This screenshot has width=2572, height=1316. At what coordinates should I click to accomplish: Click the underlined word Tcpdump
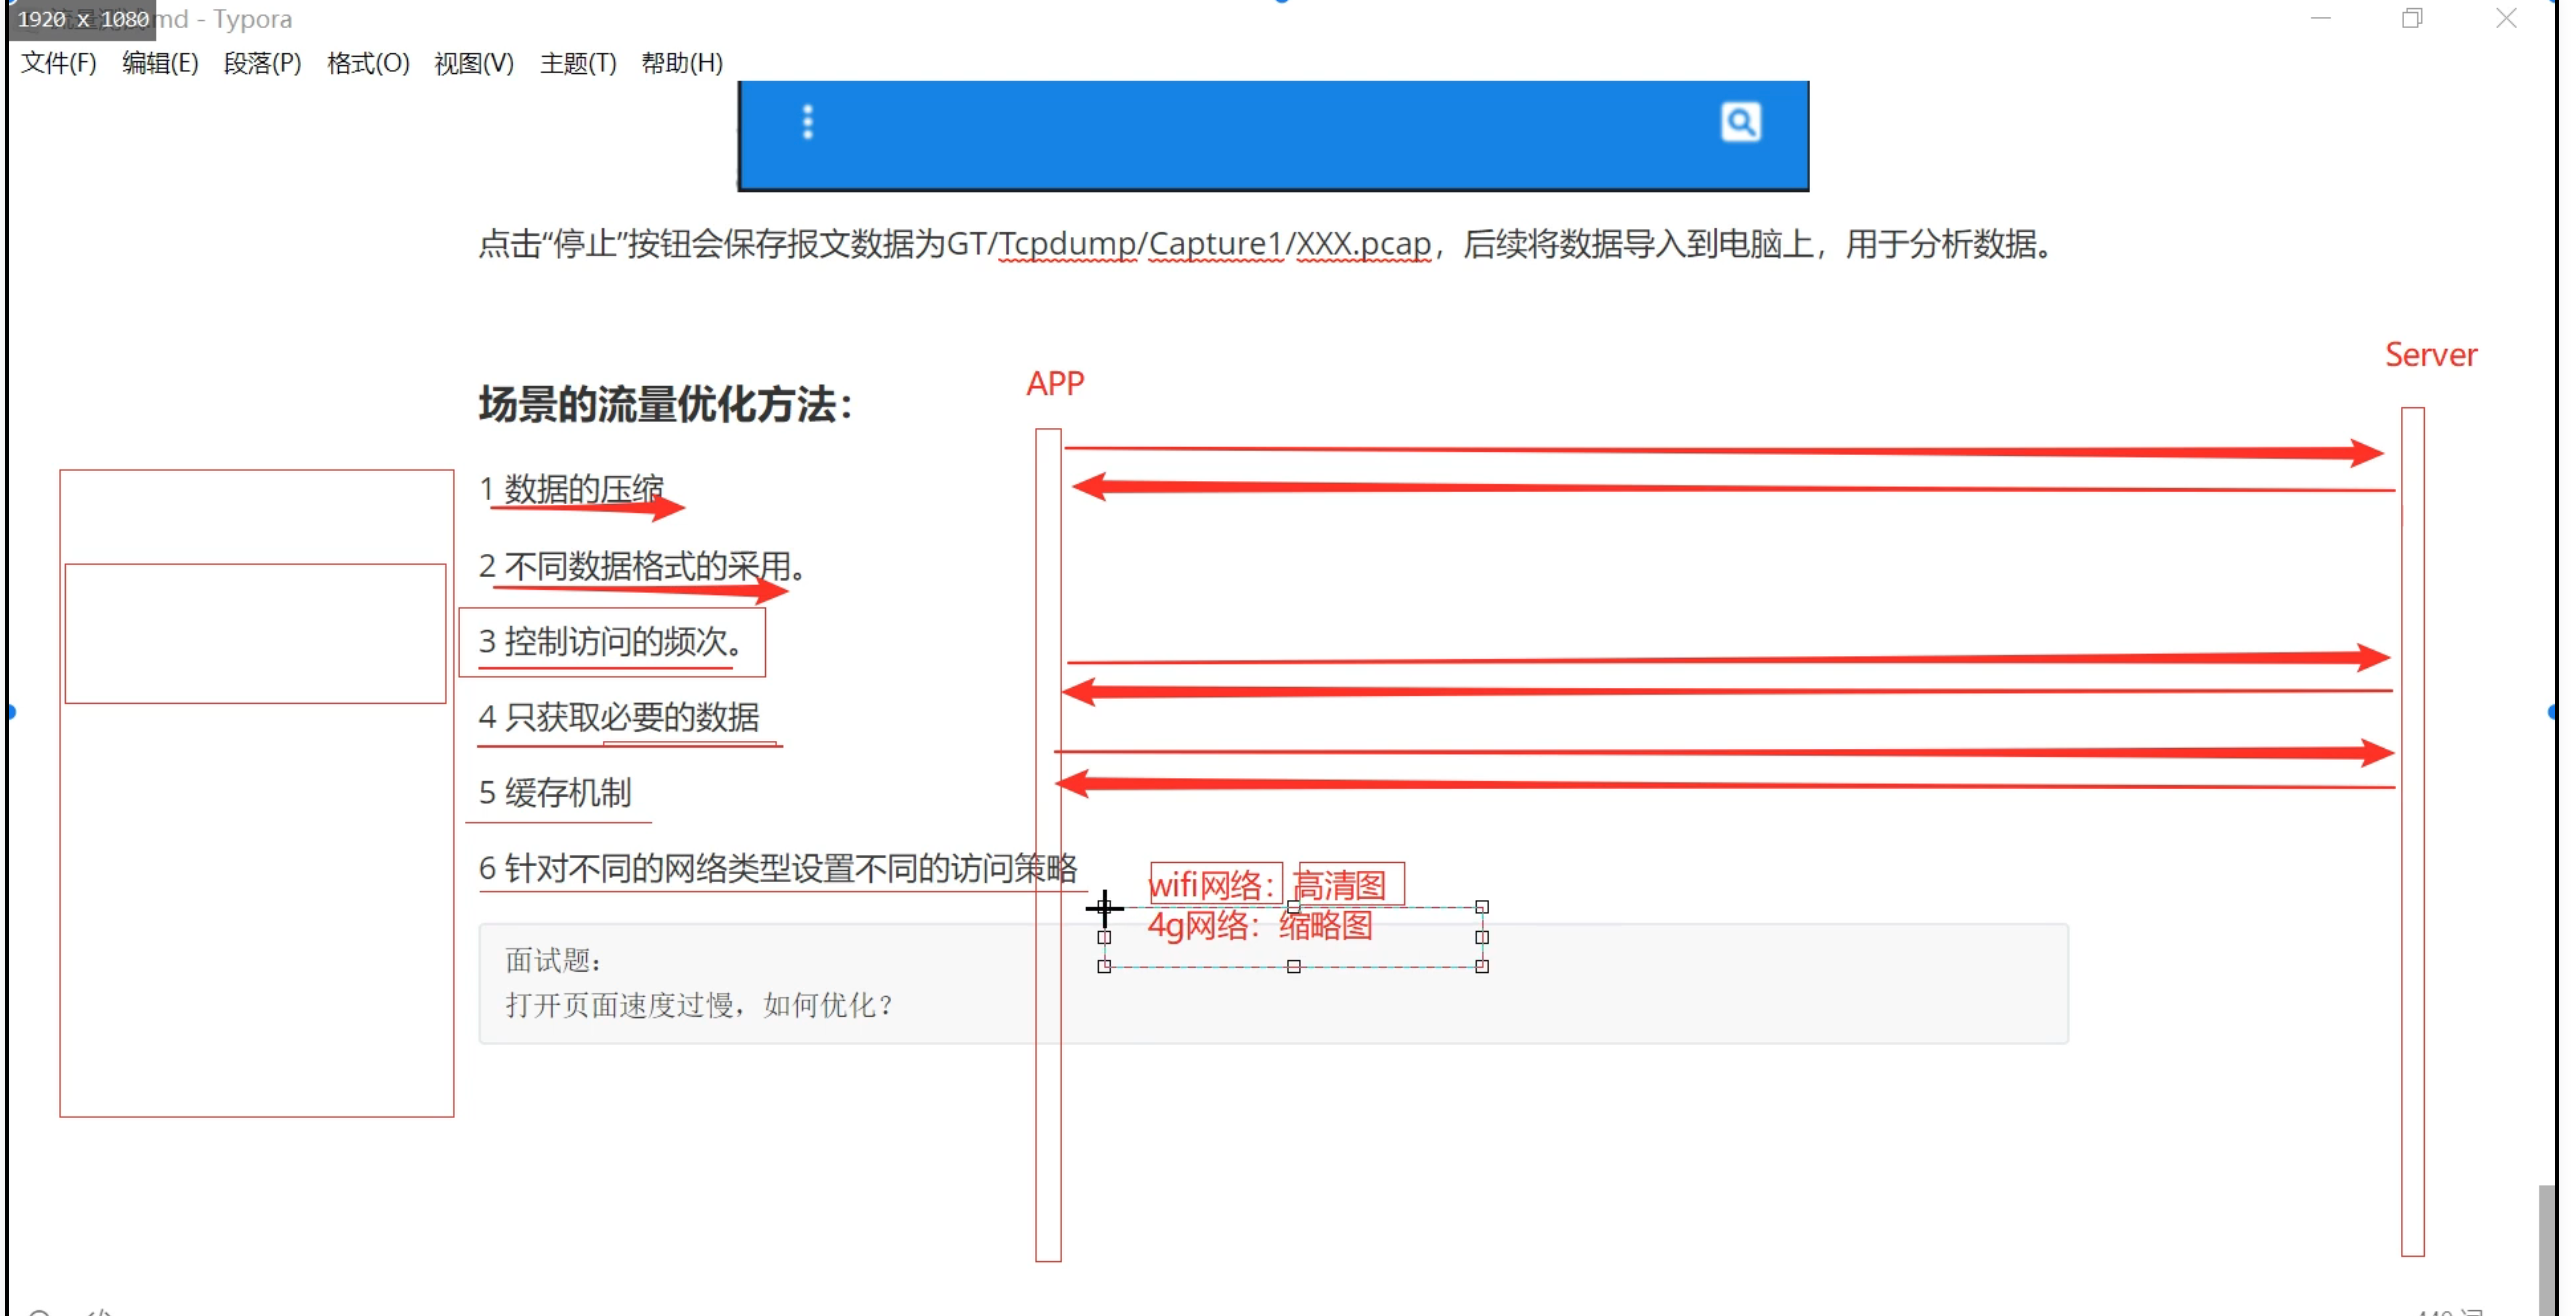coord(1067,243)
